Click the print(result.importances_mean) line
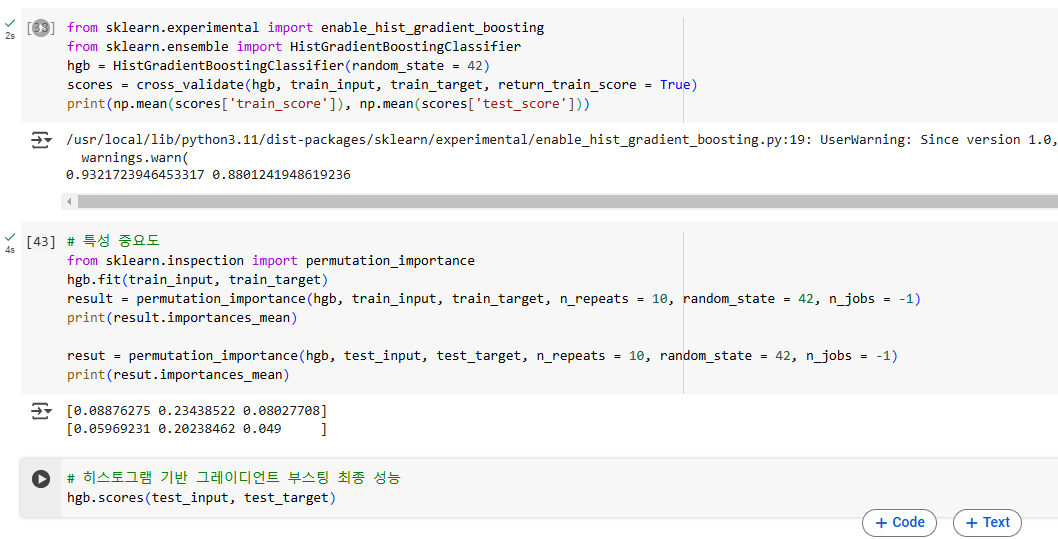Image resolution: width=1058 pixels, height=539 pixels. coord(182,318)
